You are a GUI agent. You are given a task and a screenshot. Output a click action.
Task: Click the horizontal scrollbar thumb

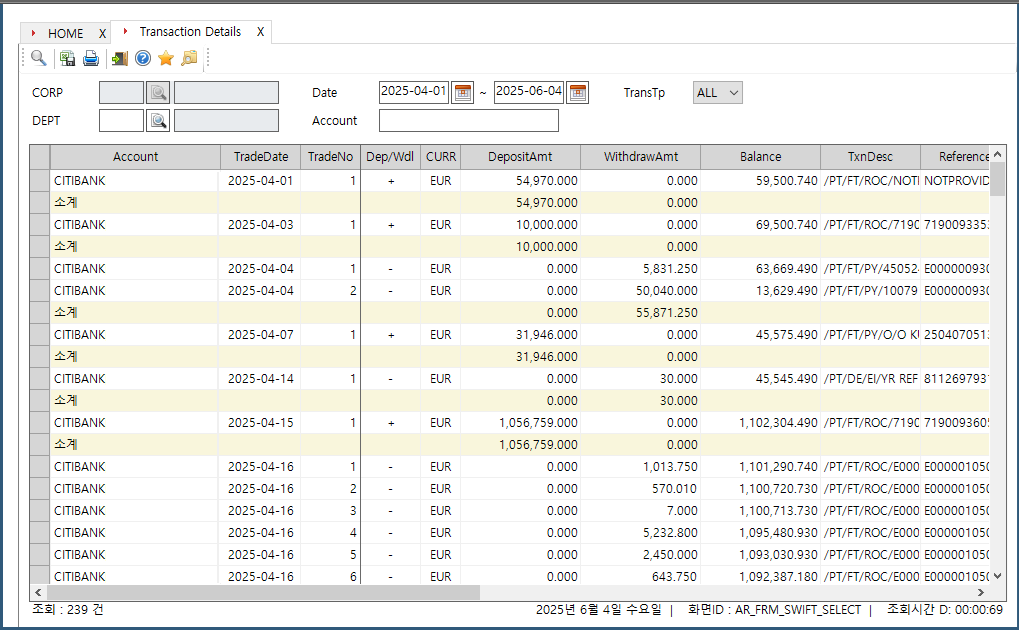263,592
